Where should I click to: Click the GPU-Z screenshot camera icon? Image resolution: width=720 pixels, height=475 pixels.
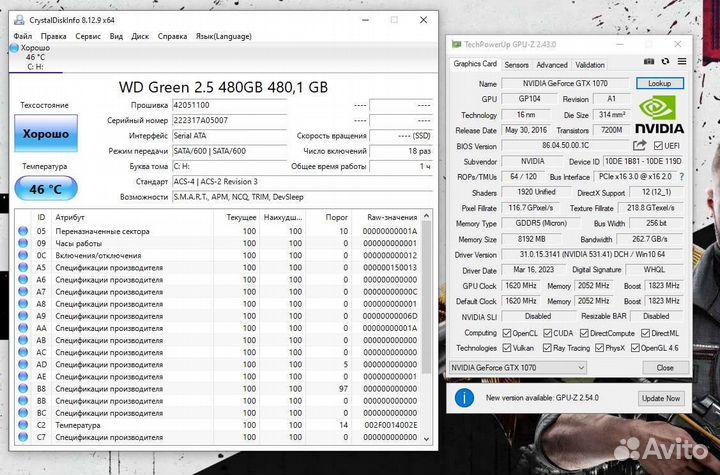(x=648, y=62)
